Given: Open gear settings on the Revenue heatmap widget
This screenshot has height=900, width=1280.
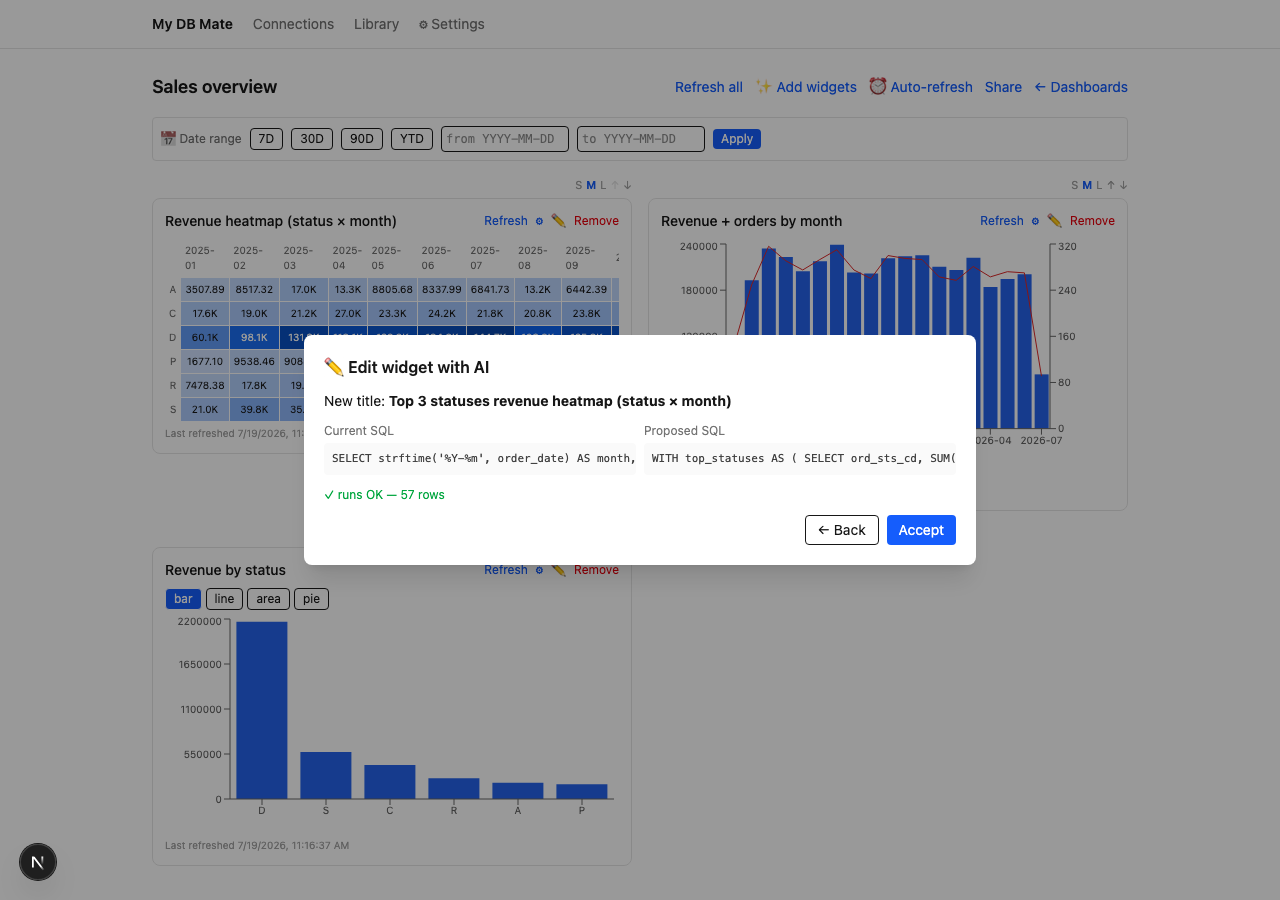Looking at the screenshot, I should [x=539, y=221].
